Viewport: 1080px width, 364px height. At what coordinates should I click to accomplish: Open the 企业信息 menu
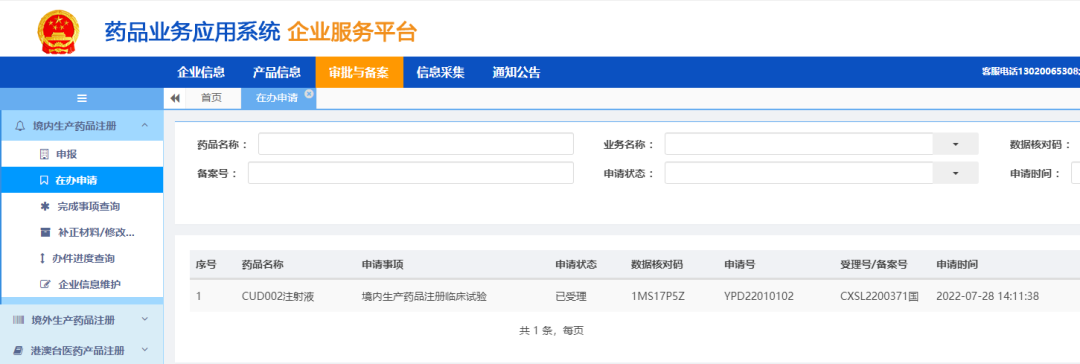201,72
